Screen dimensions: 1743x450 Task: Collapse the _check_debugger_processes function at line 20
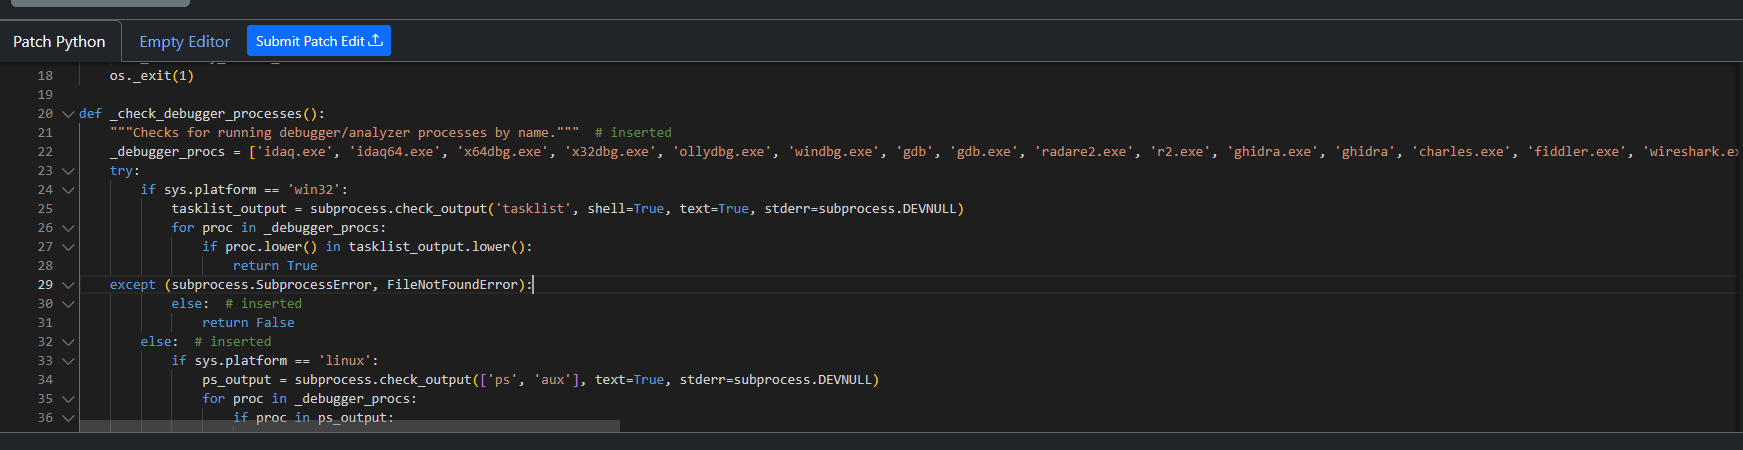click(68, 114)
